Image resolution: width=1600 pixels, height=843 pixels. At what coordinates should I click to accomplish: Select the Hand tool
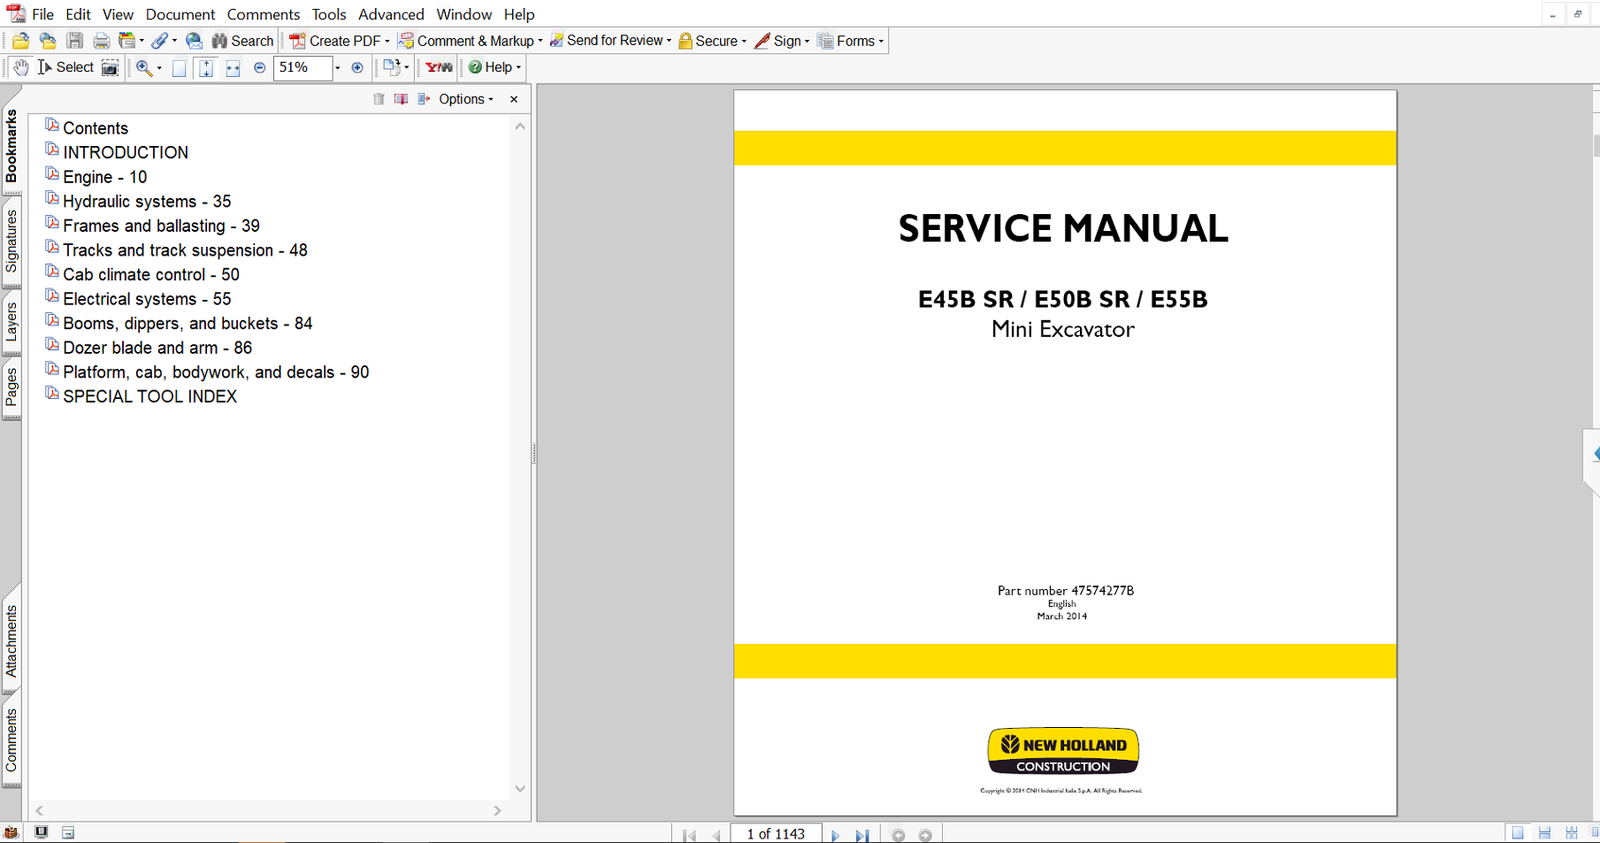(21, 67)
